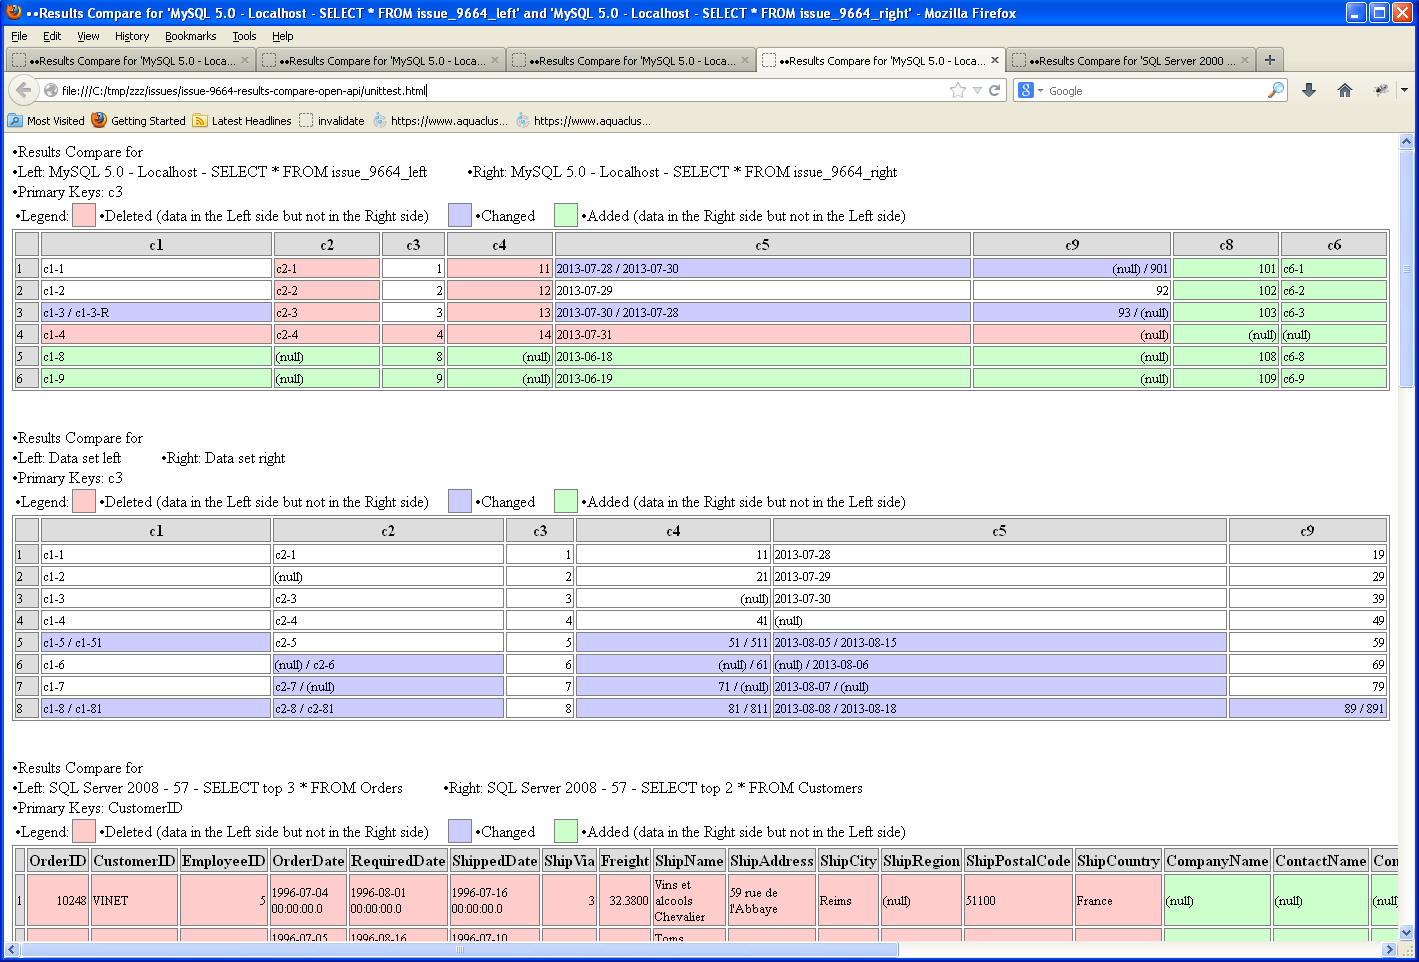Image resolution: width=1419 pixels, height=962 pixels.
Task: Click the Home icon in toolbar
Action: coord(1345,90)
